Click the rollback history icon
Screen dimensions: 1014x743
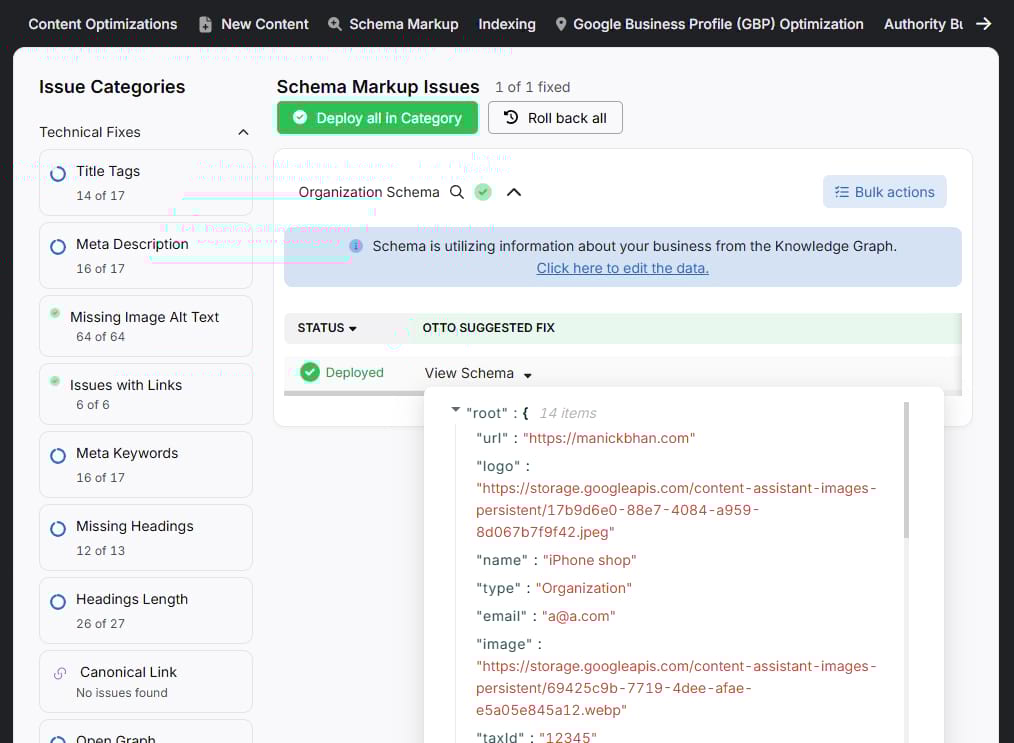(x=511, y=117)
